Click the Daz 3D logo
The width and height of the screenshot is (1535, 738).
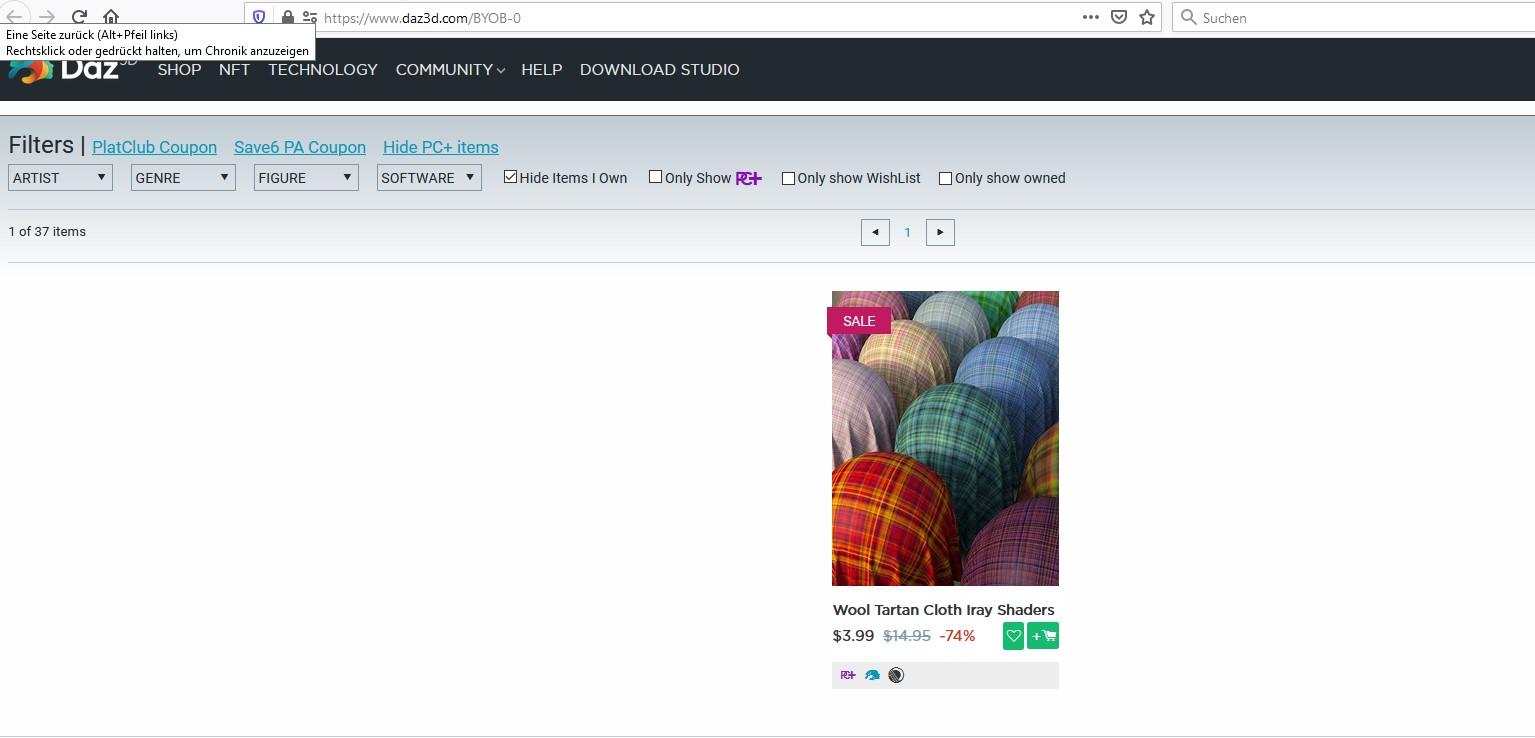click(x=72, y=70)
